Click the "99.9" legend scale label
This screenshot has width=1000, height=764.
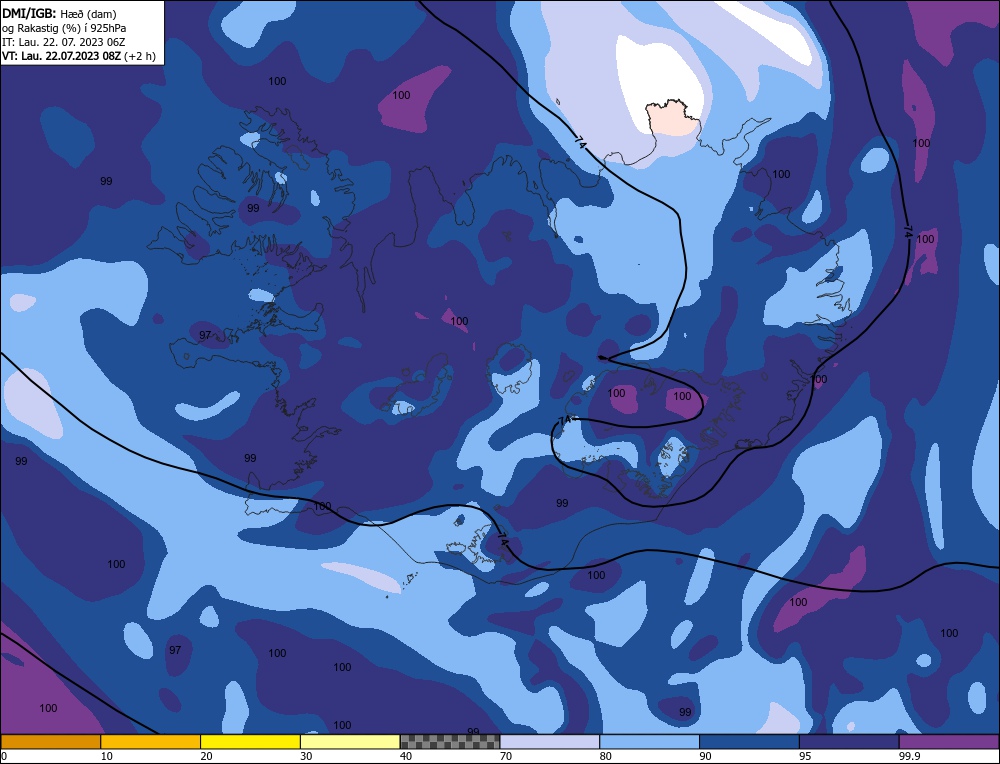click(908, 756)
